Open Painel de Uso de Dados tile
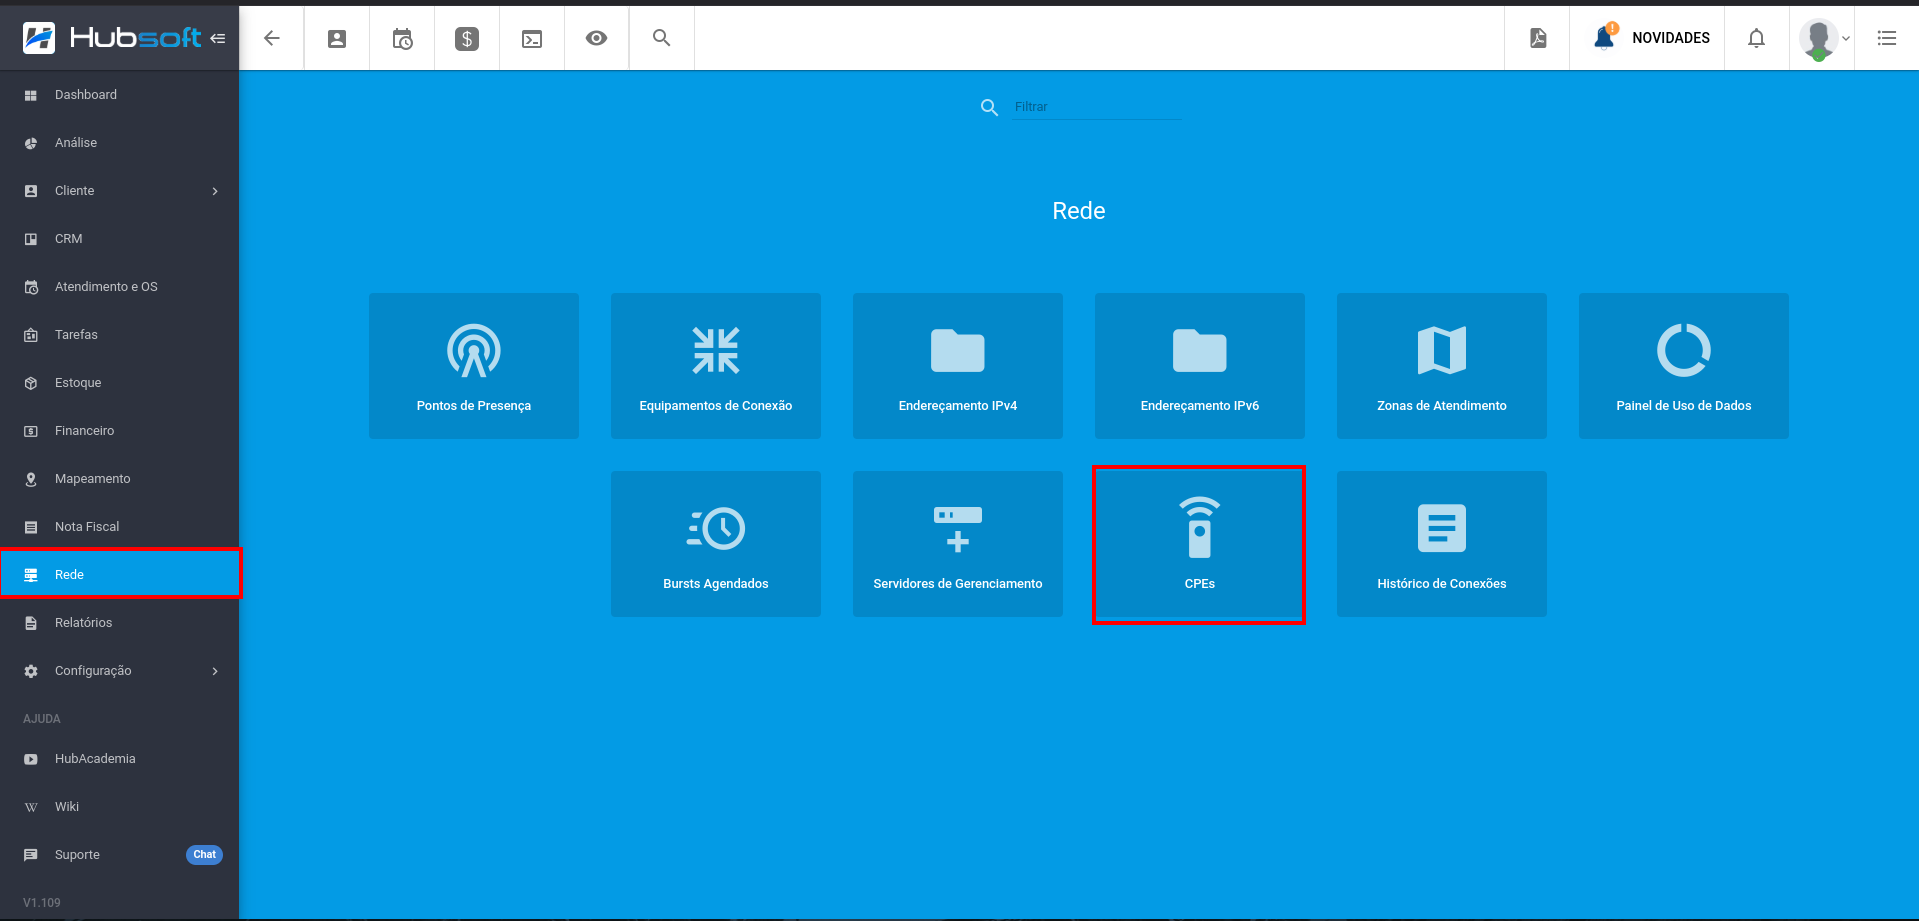 tap(1684, 366)
